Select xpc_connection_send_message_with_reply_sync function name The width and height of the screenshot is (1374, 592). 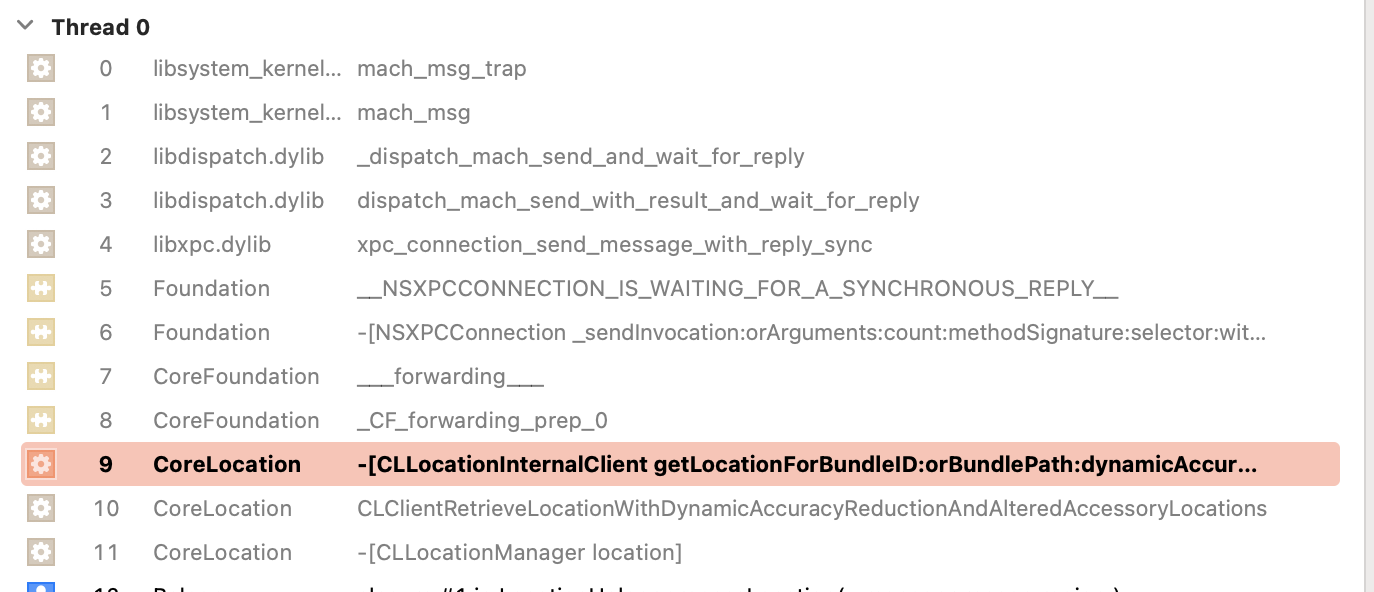point(615,245)
